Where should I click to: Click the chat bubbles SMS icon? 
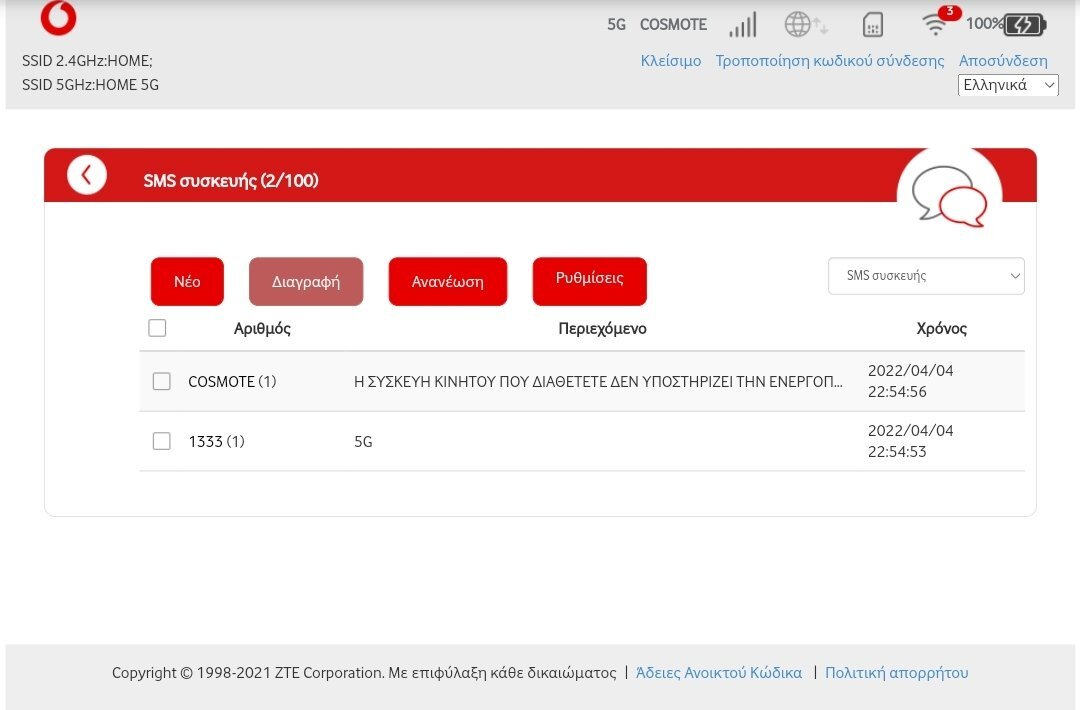(x=949, y=196)
